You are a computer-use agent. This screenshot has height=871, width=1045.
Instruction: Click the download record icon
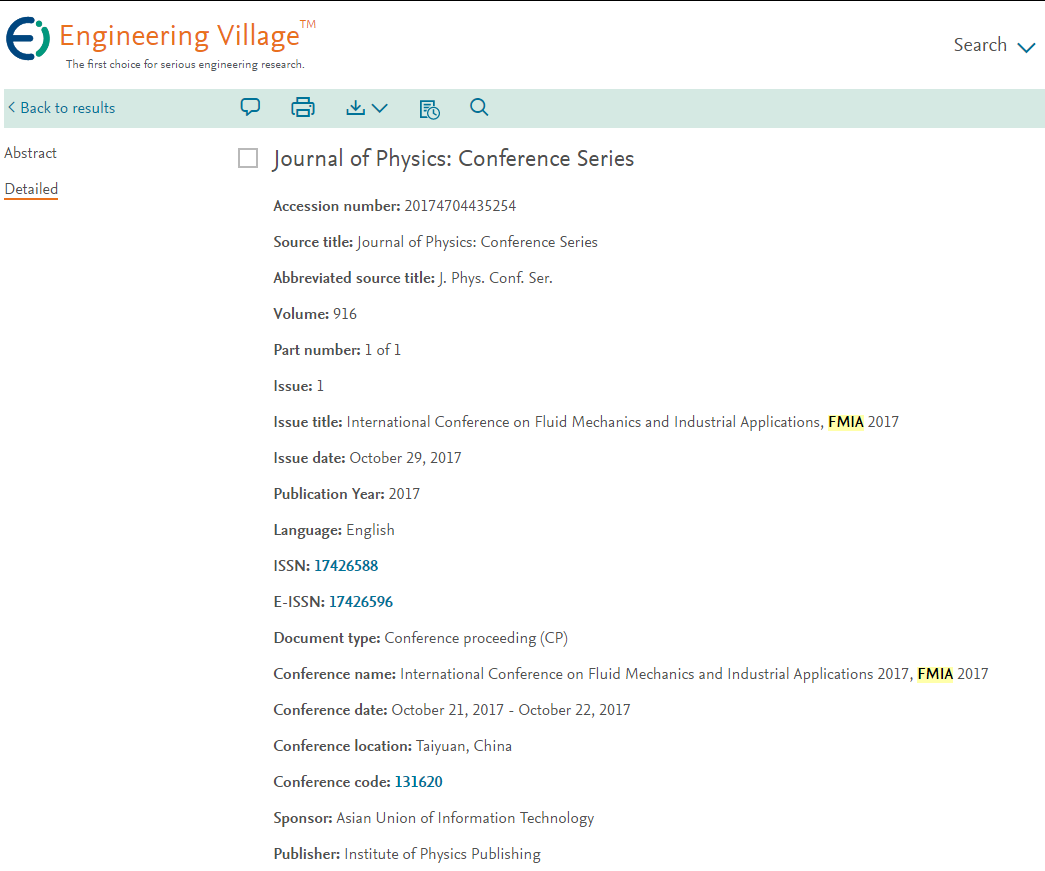tap(356, 107)
